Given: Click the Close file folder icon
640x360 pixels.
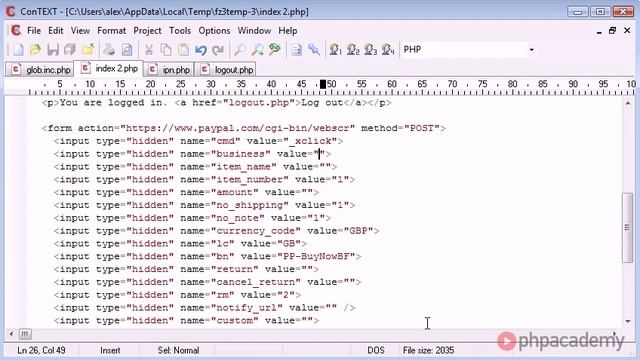Looking at the screenshot, I should (x=87, y=50).
